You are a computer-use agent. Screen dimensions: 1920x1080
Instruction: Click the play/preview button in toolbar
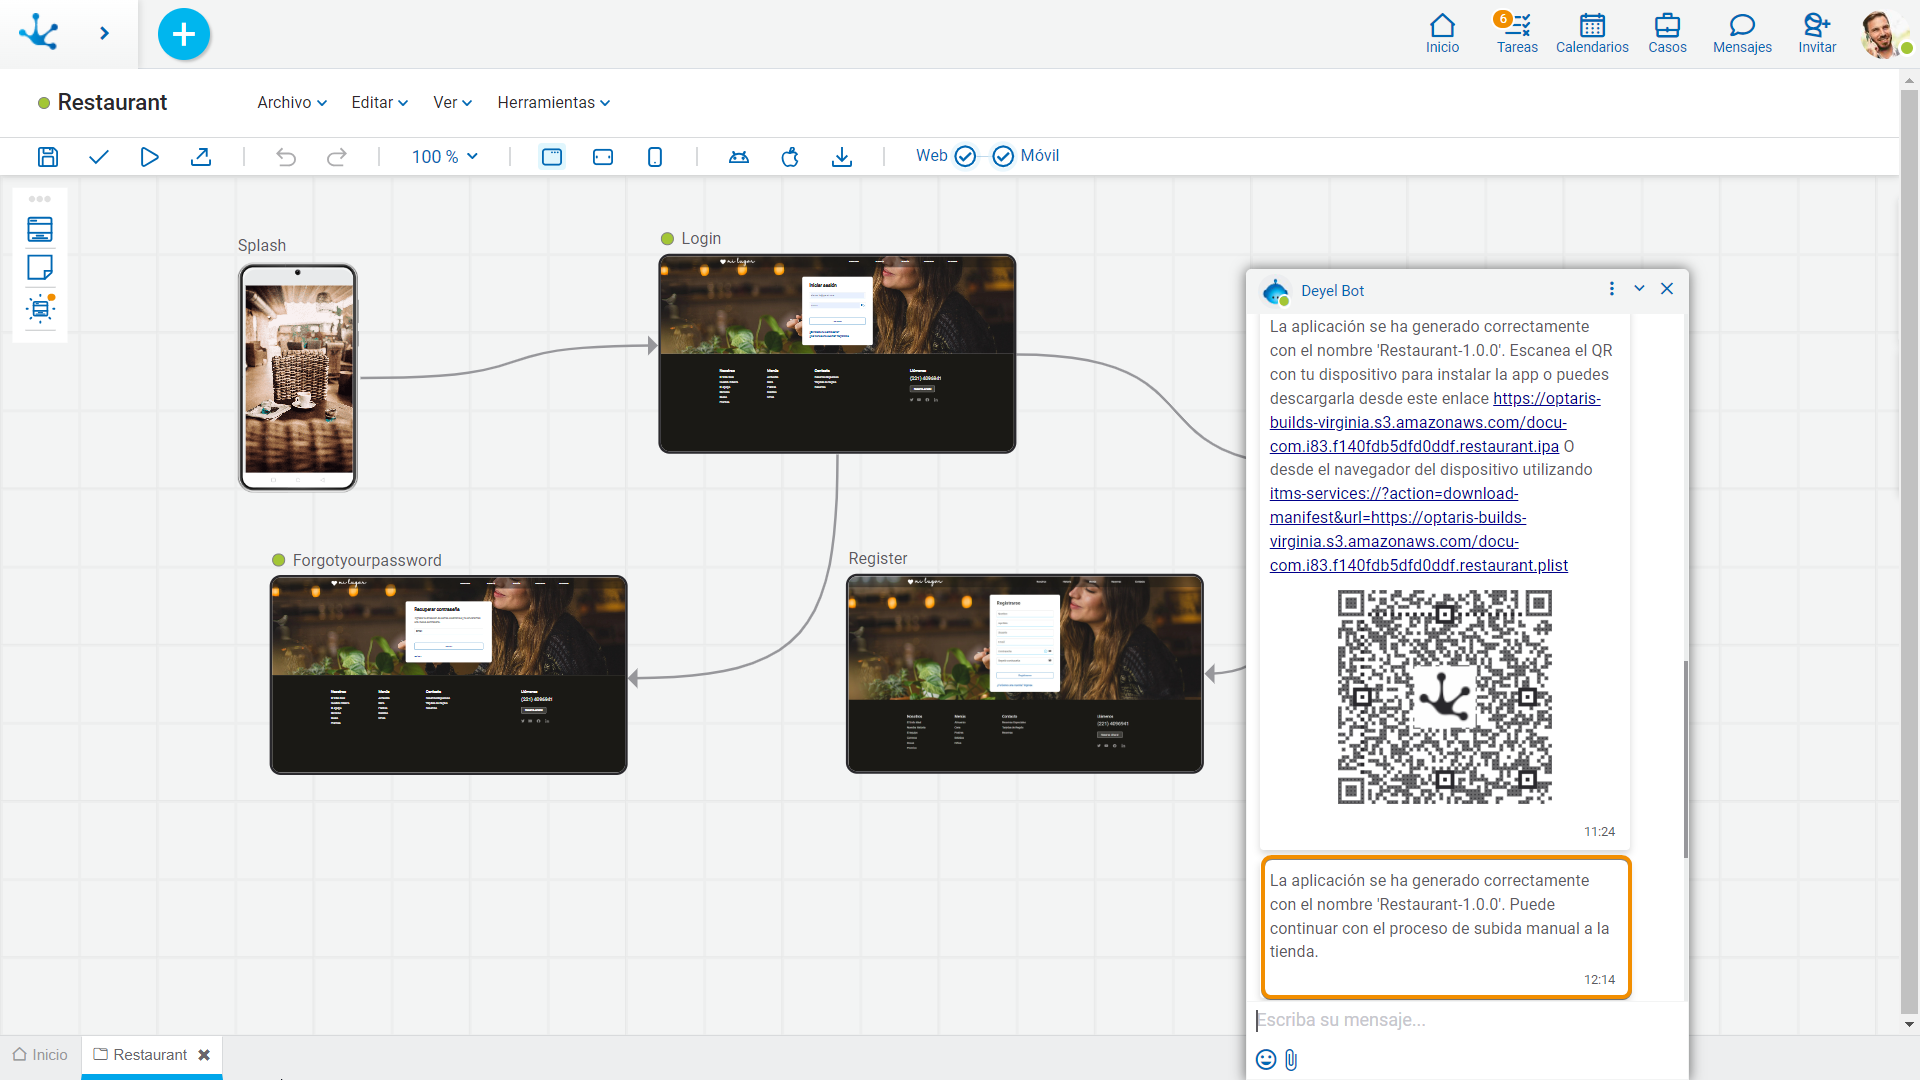tap(149, 154)
